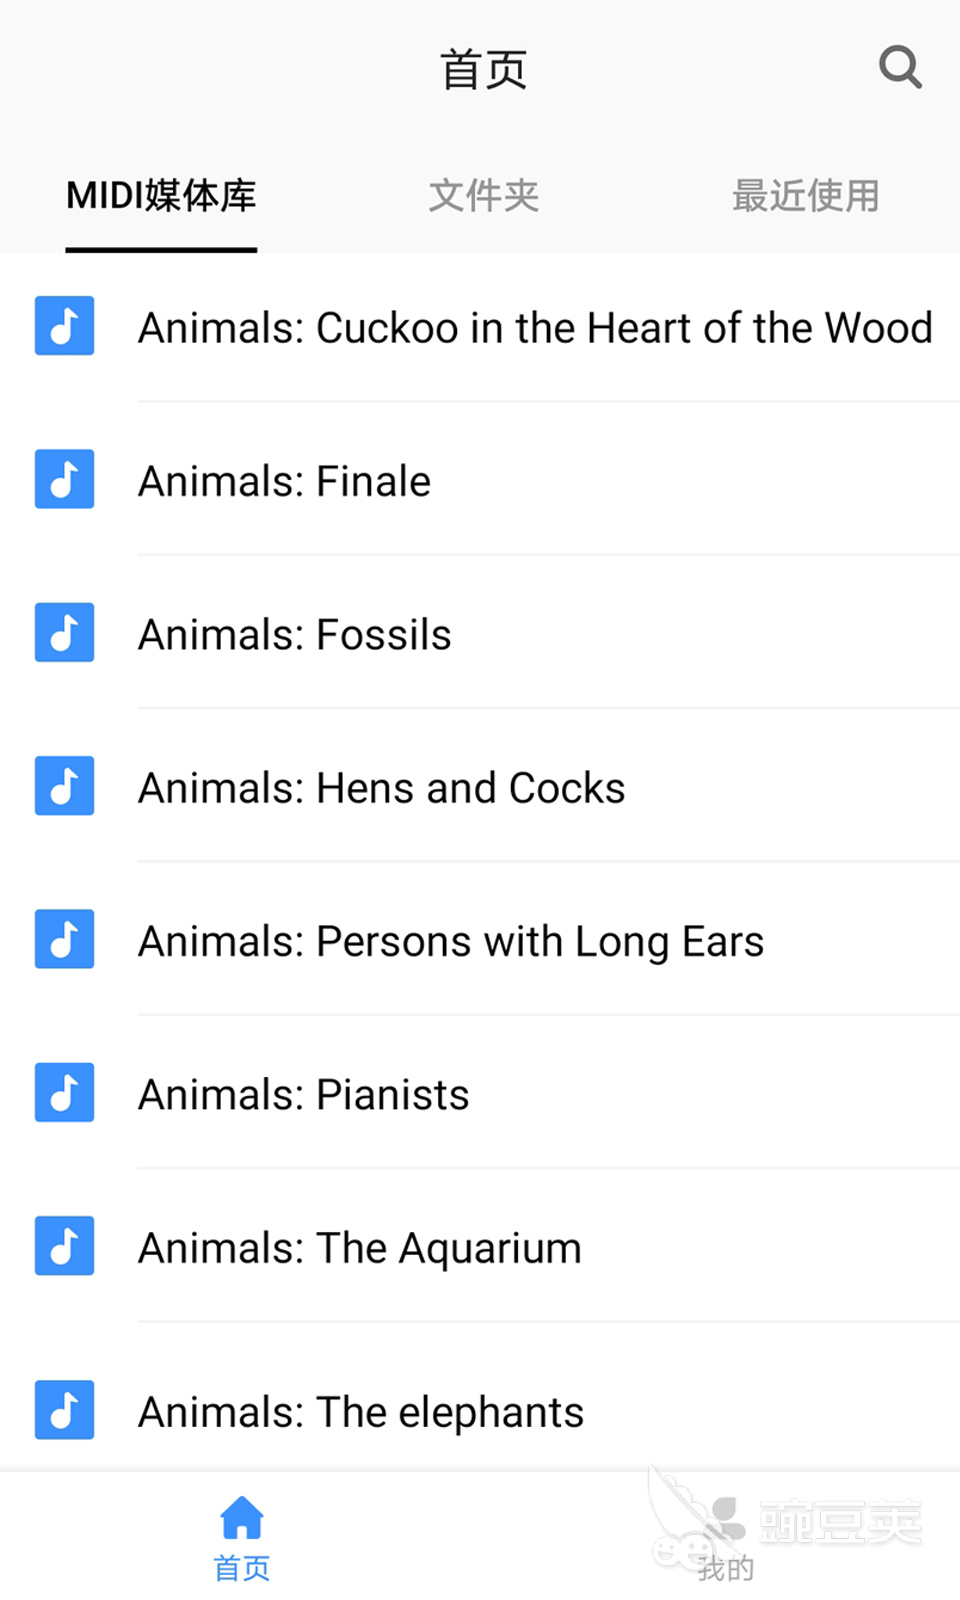Select the Animals: The elephants entry

tap(361, 1412)
